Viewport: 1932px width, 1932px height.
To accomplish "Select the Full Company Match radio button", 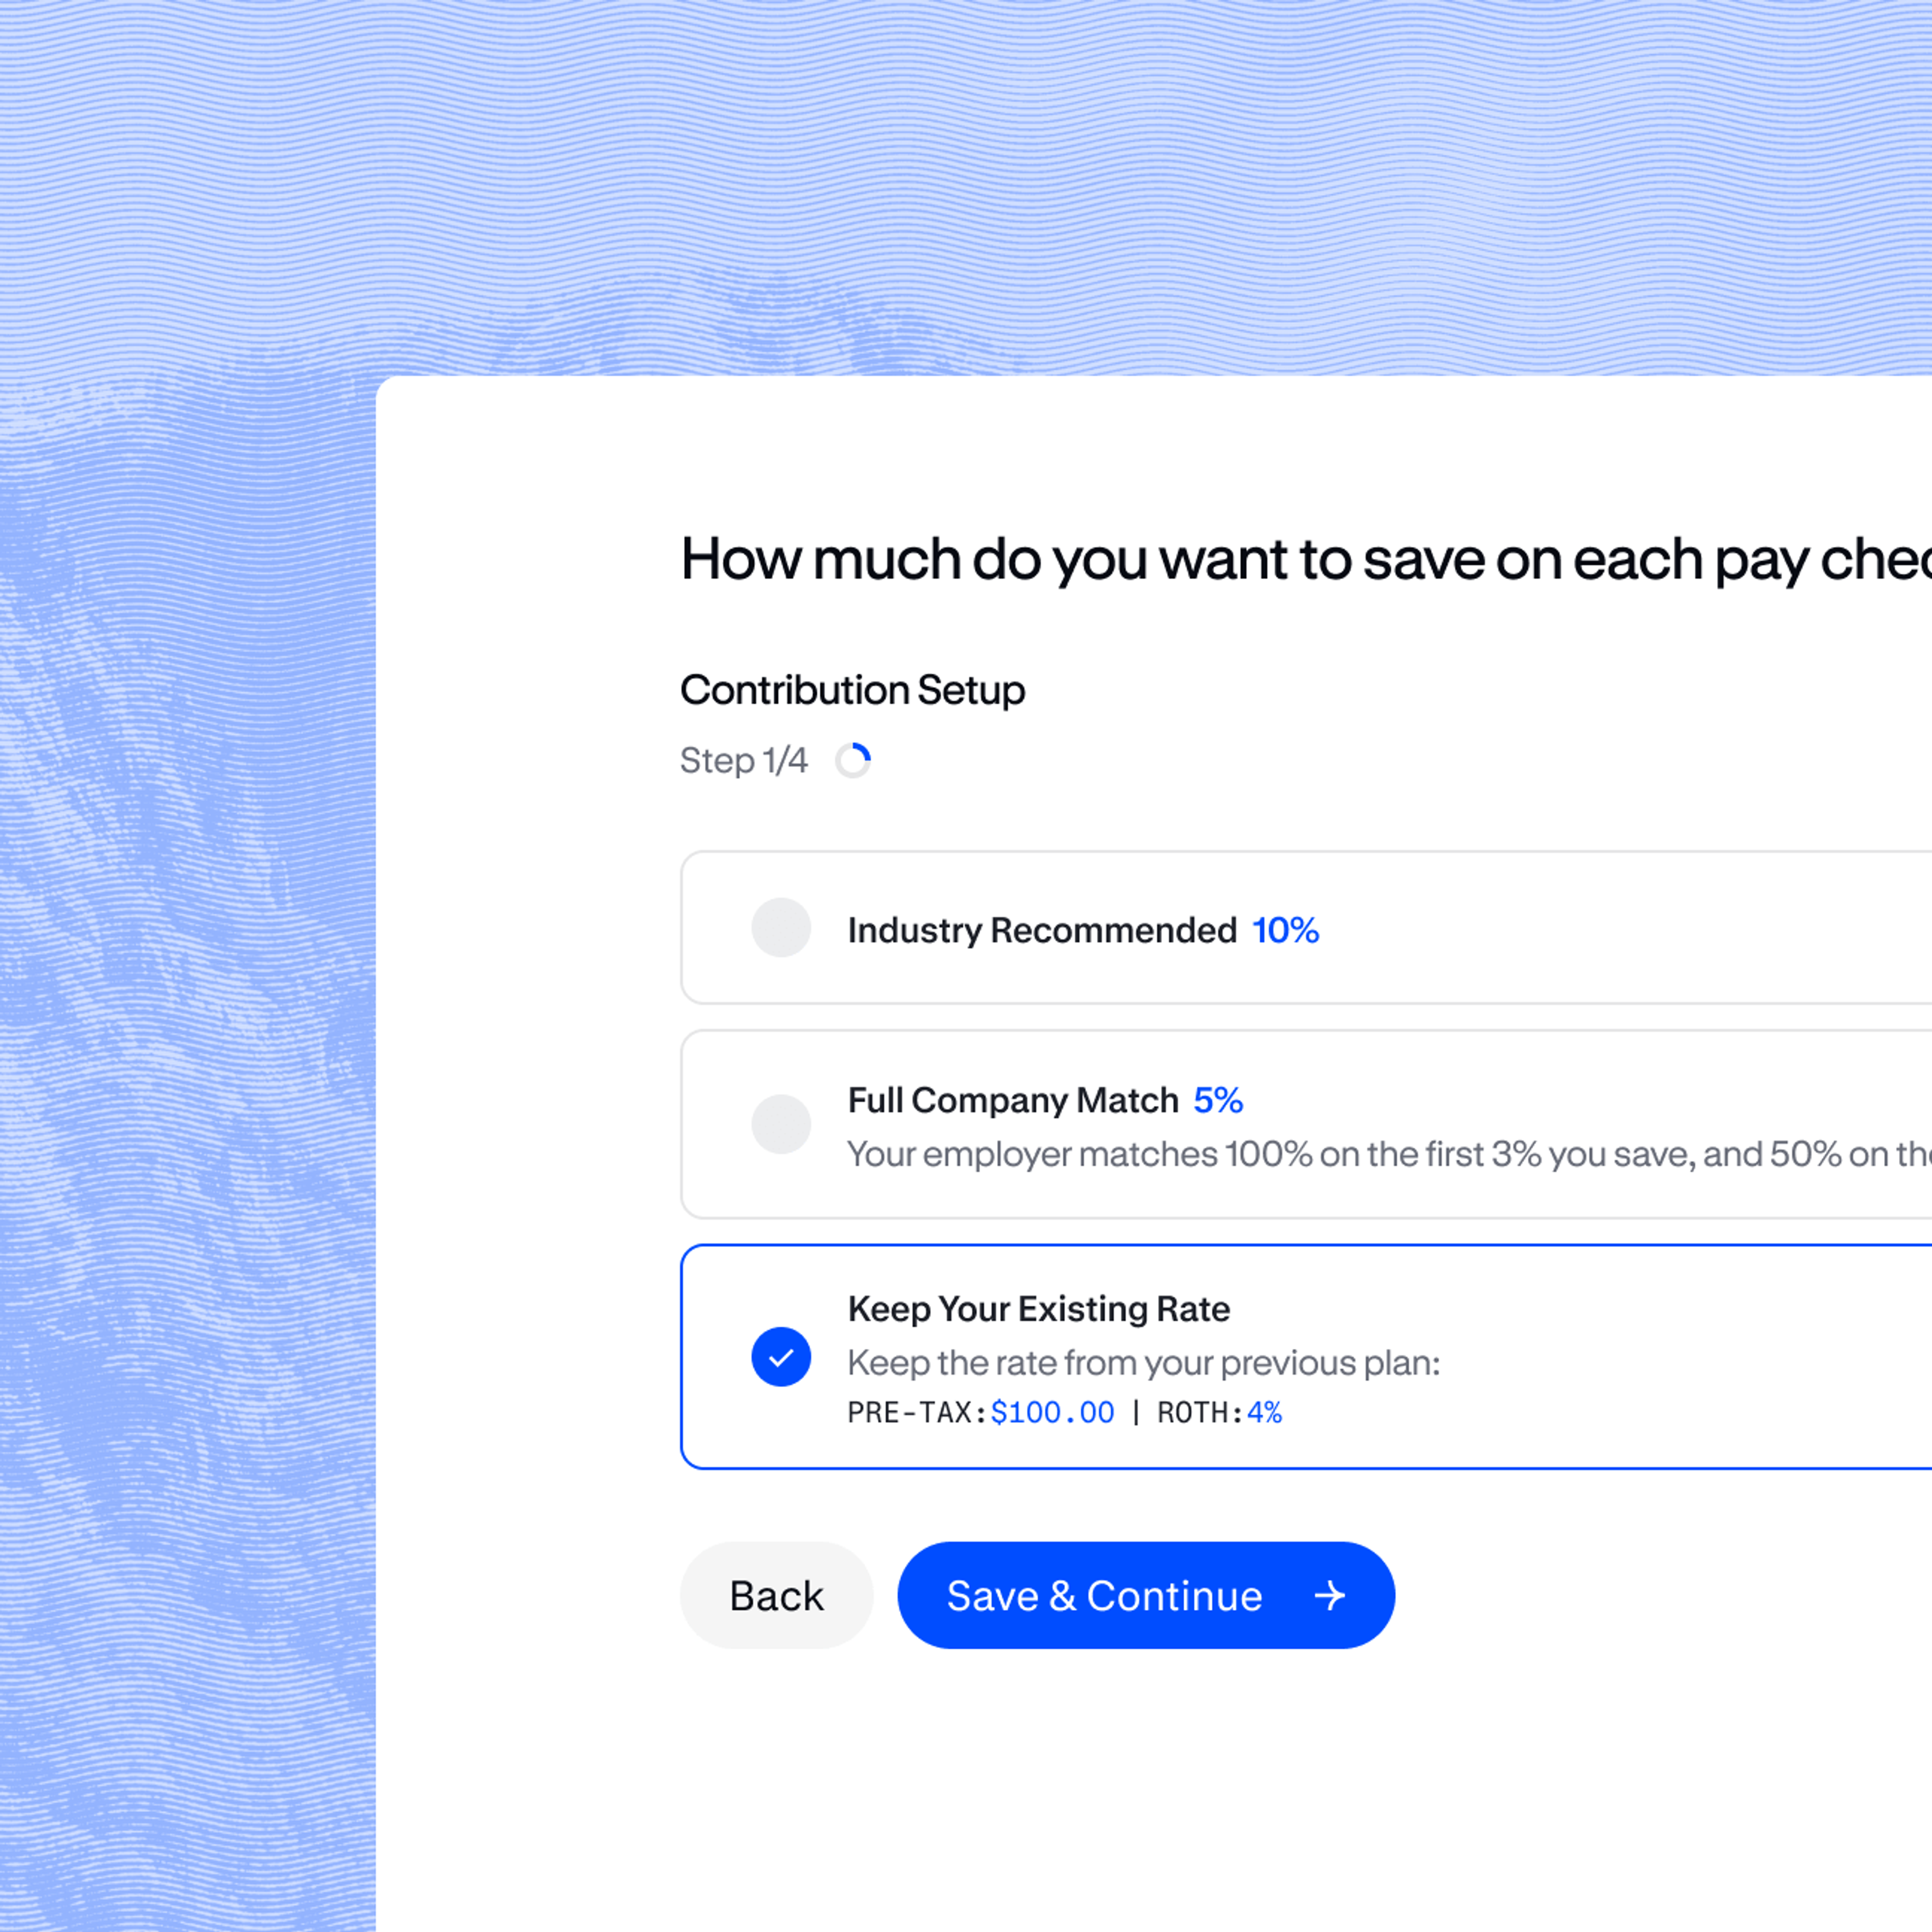I will (x=781, y=1124).
